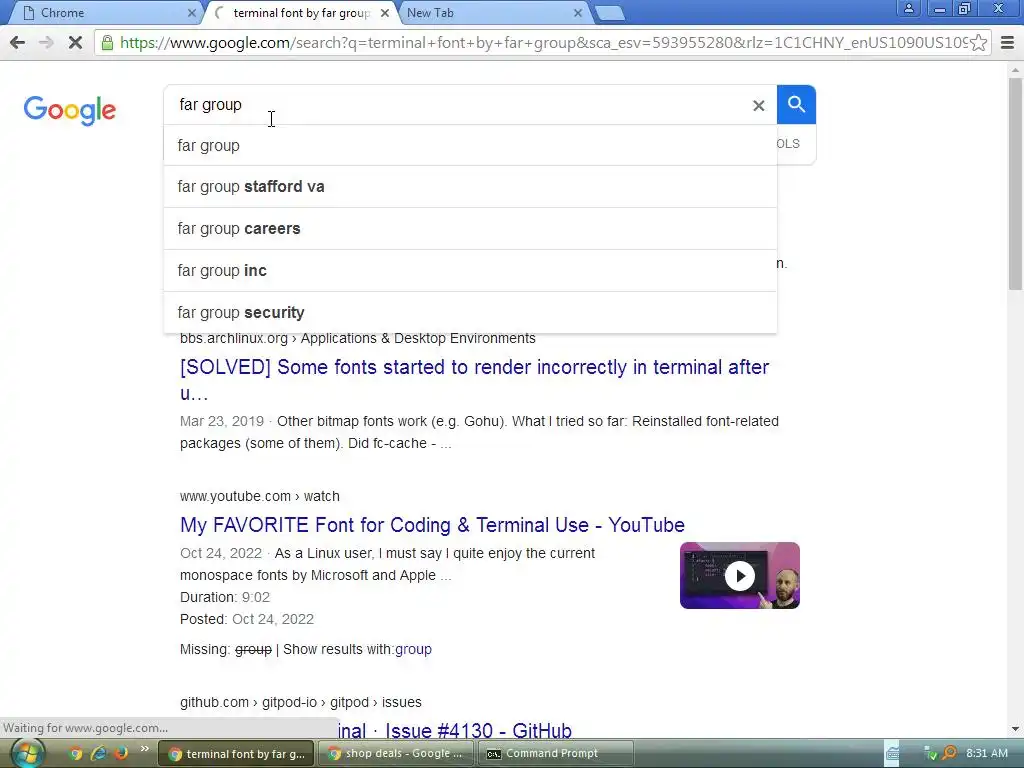This screenshot has width=1024, height=768.
Task: Launch Chrome from quick launch
Action: [75, 754]
